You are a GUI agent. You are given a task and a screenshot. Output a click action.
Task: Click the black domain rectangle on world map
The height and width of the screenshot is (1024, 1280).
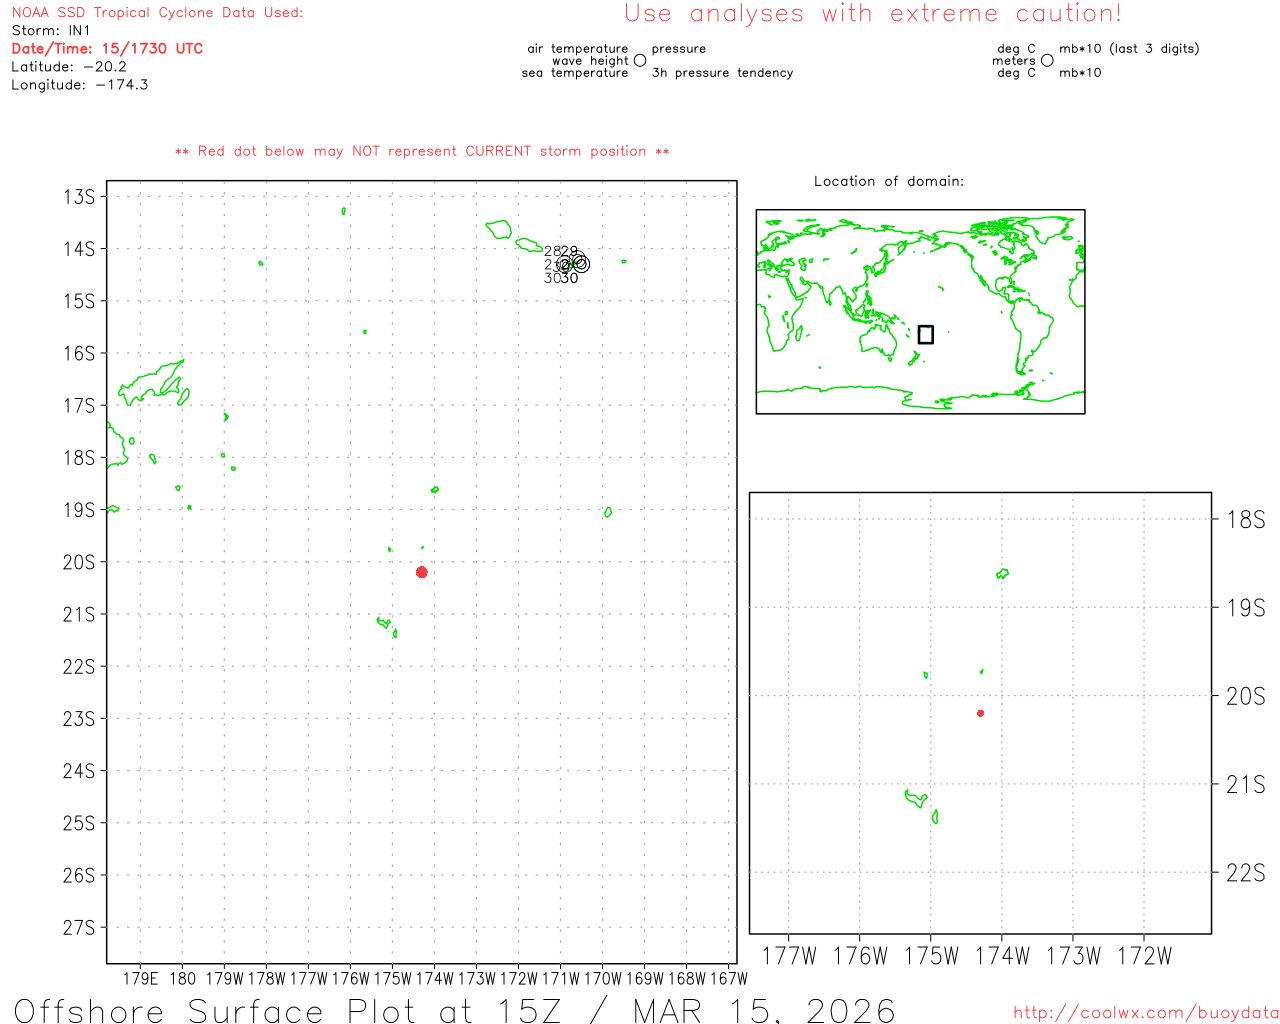(x=926, y=334)
